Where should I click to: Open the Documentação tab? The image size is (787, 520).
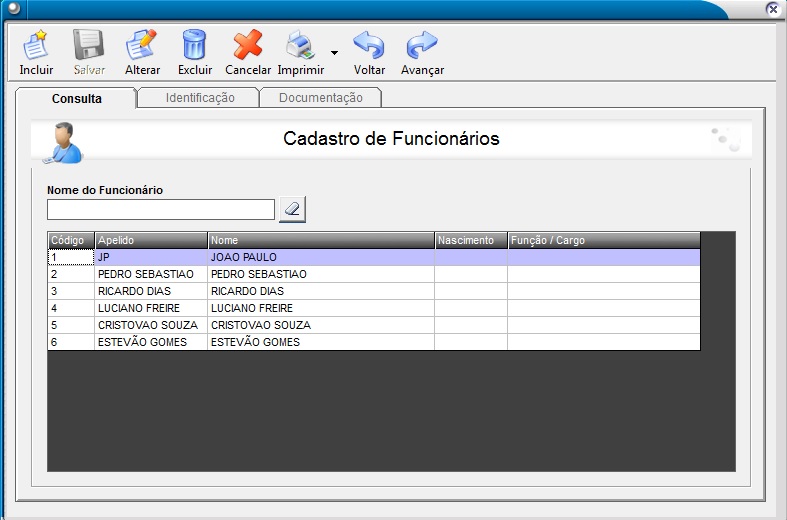321,97
